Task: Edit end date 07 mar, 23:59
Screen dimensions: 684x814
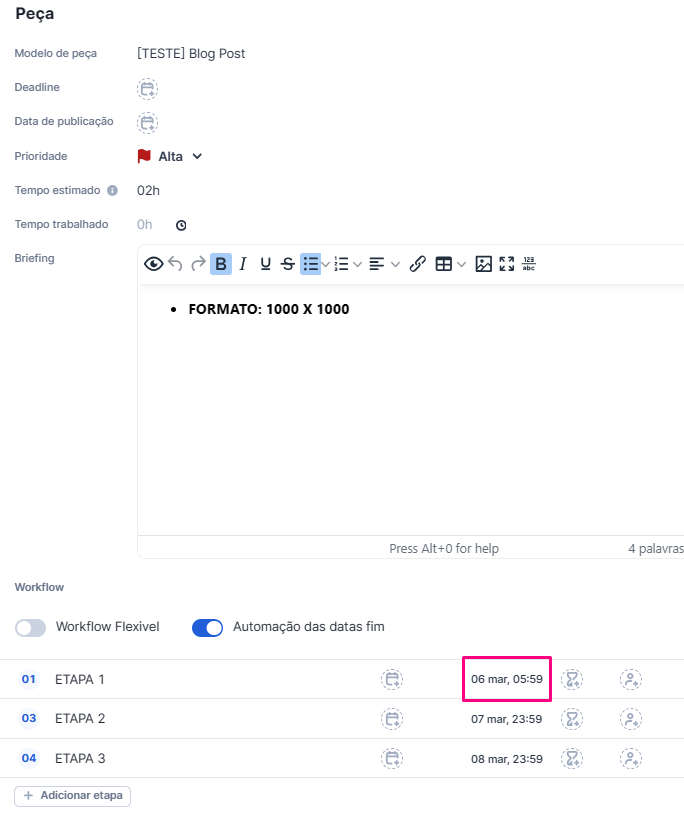Action: point(507,719)
